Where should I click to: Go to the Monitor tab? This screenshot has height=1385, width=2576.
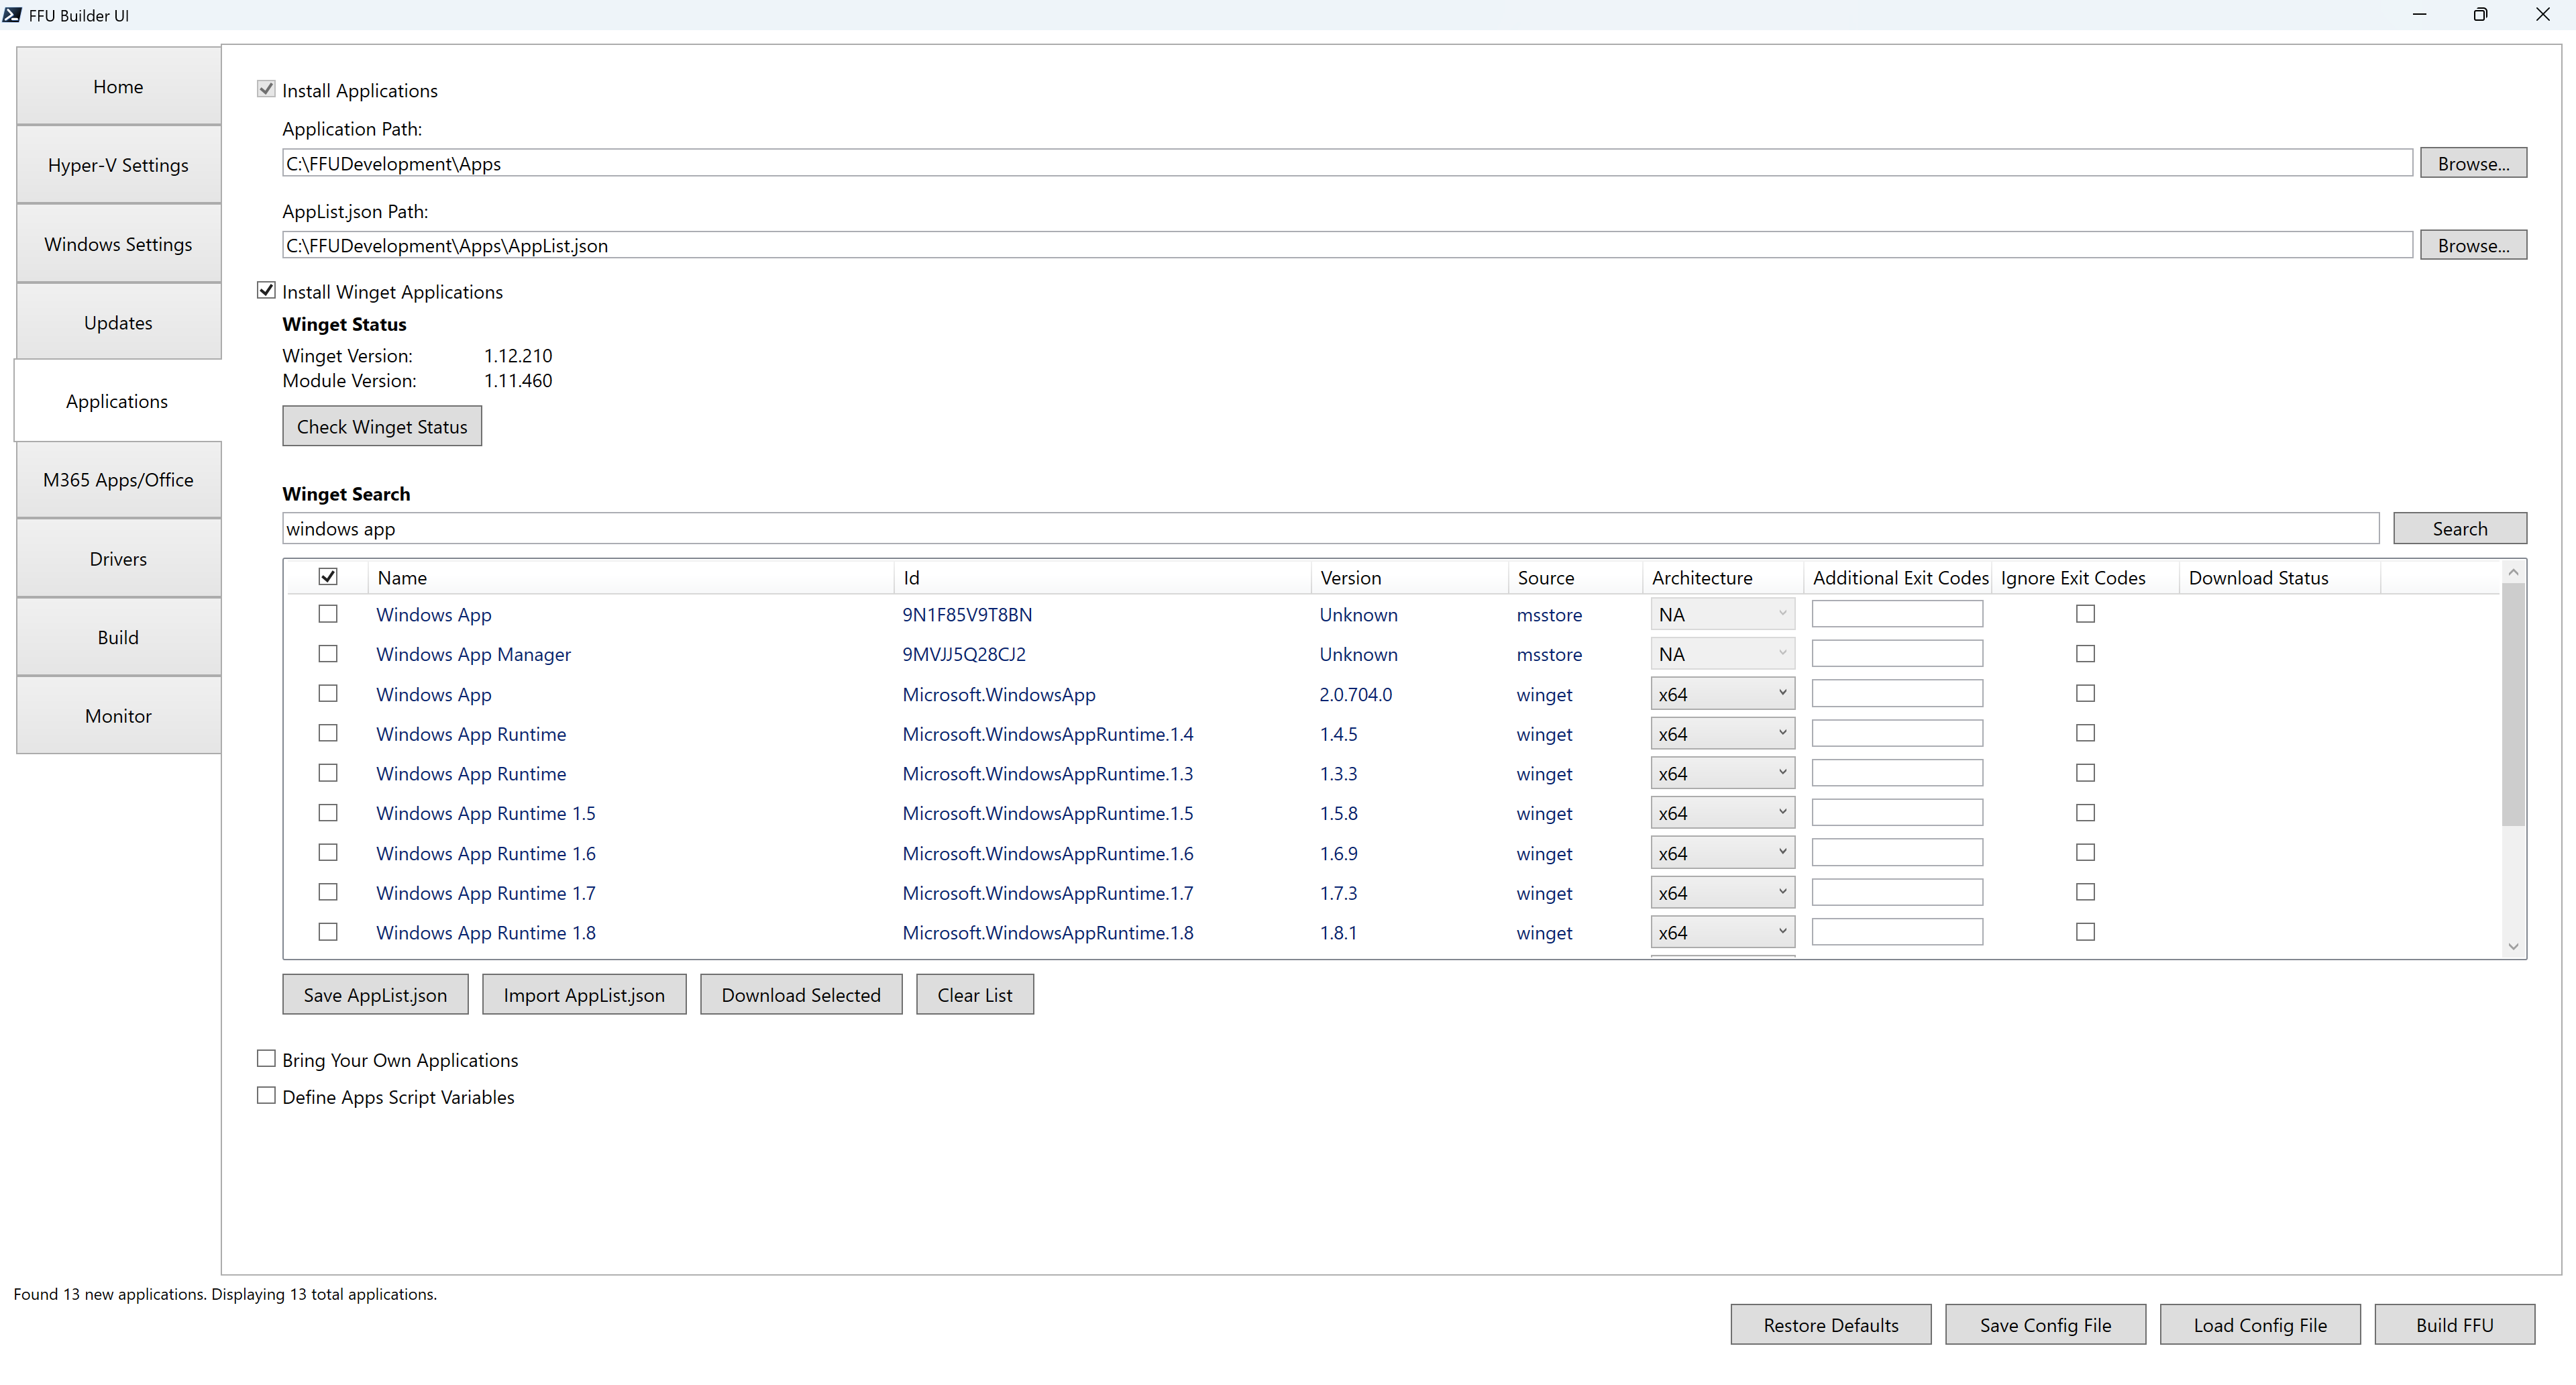point(117,715)
